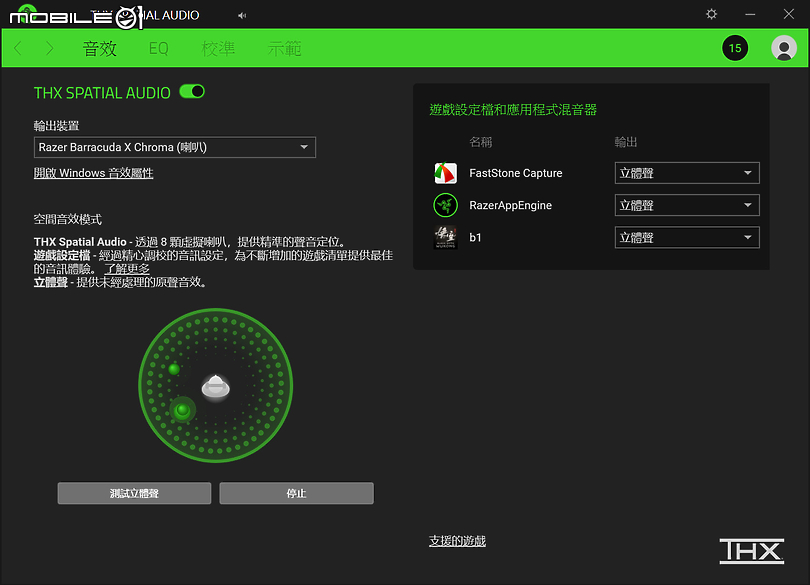Viewport: 810px width, 585px height.
Task: Click the 測試立體聲 button
Action: point(134,493)
